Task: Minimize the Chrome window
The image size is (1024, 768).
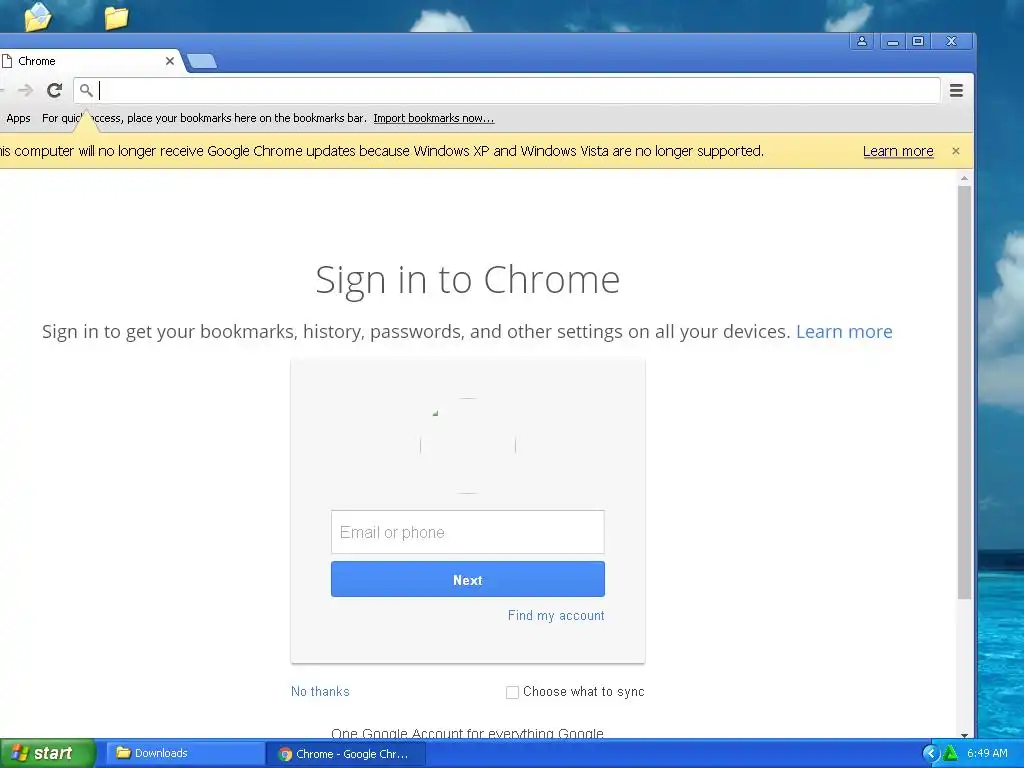Action: coord(893,41)
